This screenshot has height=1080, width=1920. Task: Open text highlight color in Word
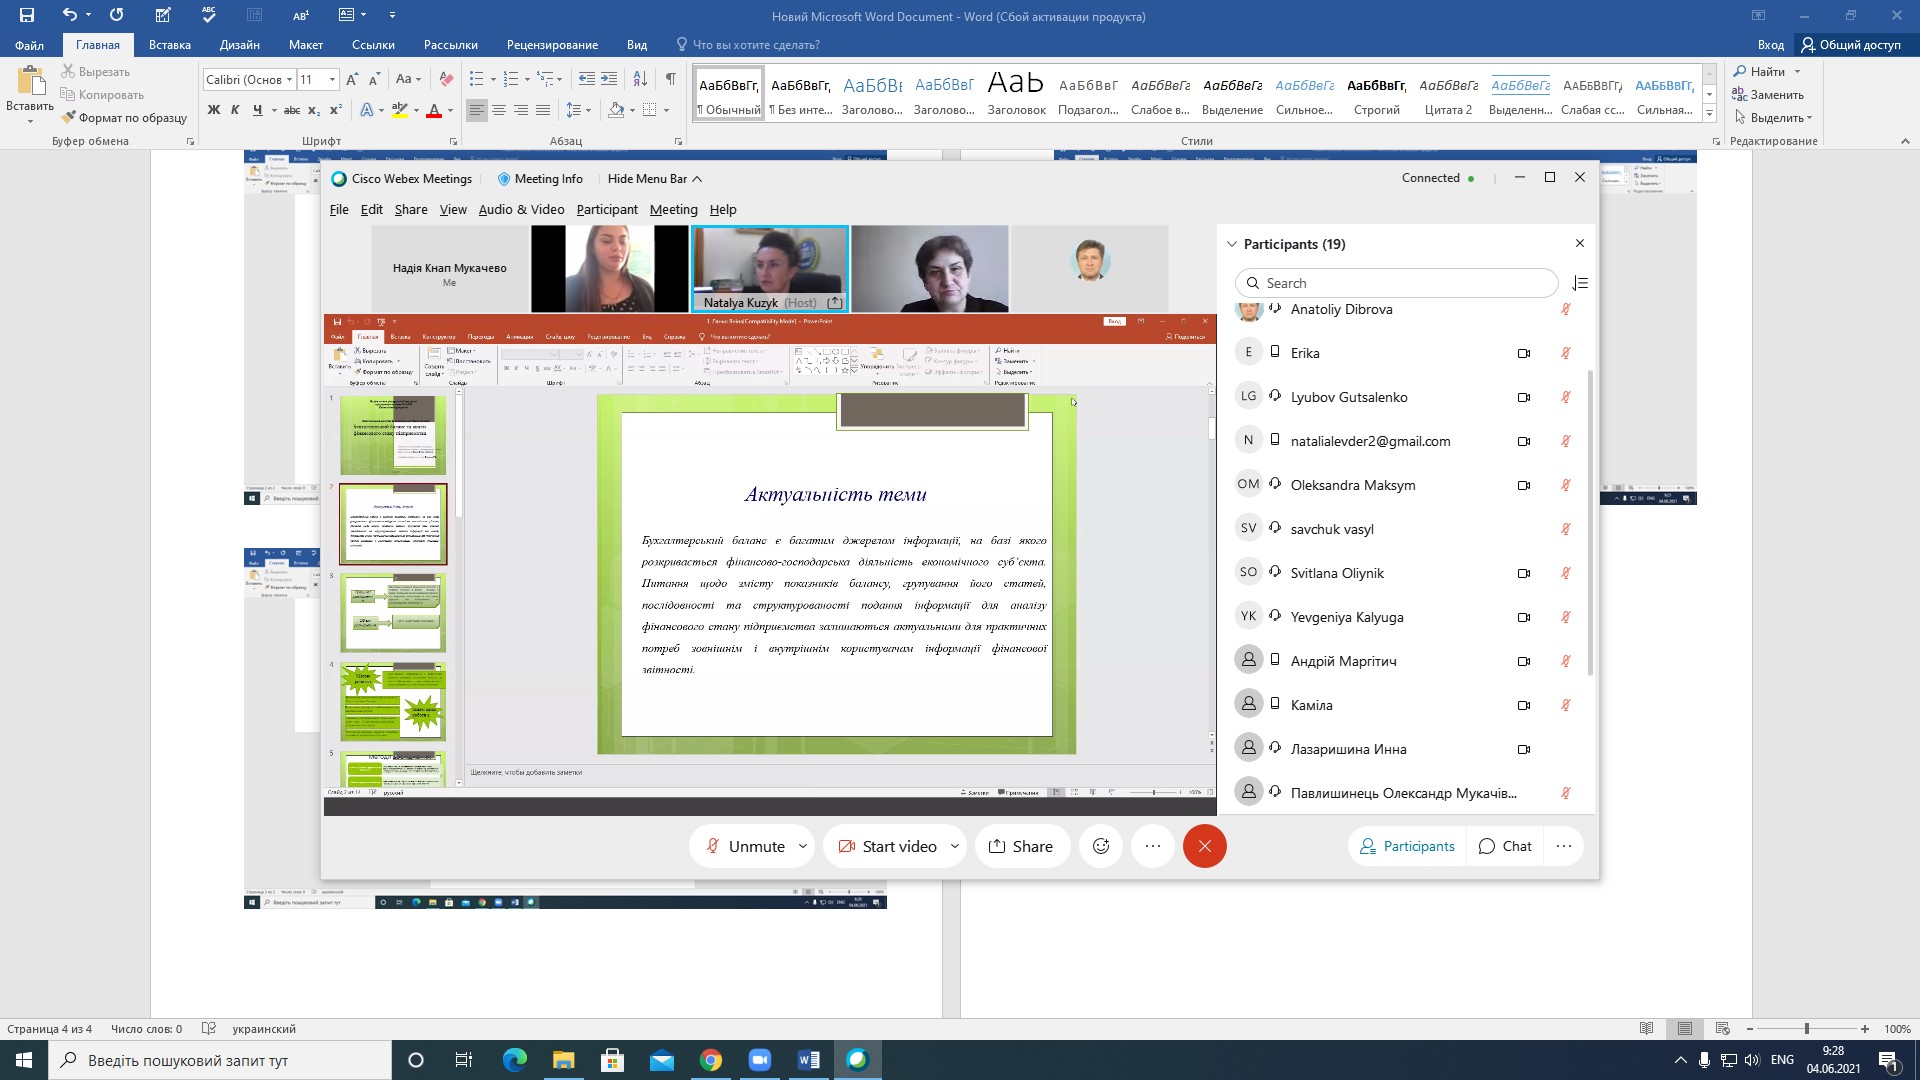pos(400,110)
